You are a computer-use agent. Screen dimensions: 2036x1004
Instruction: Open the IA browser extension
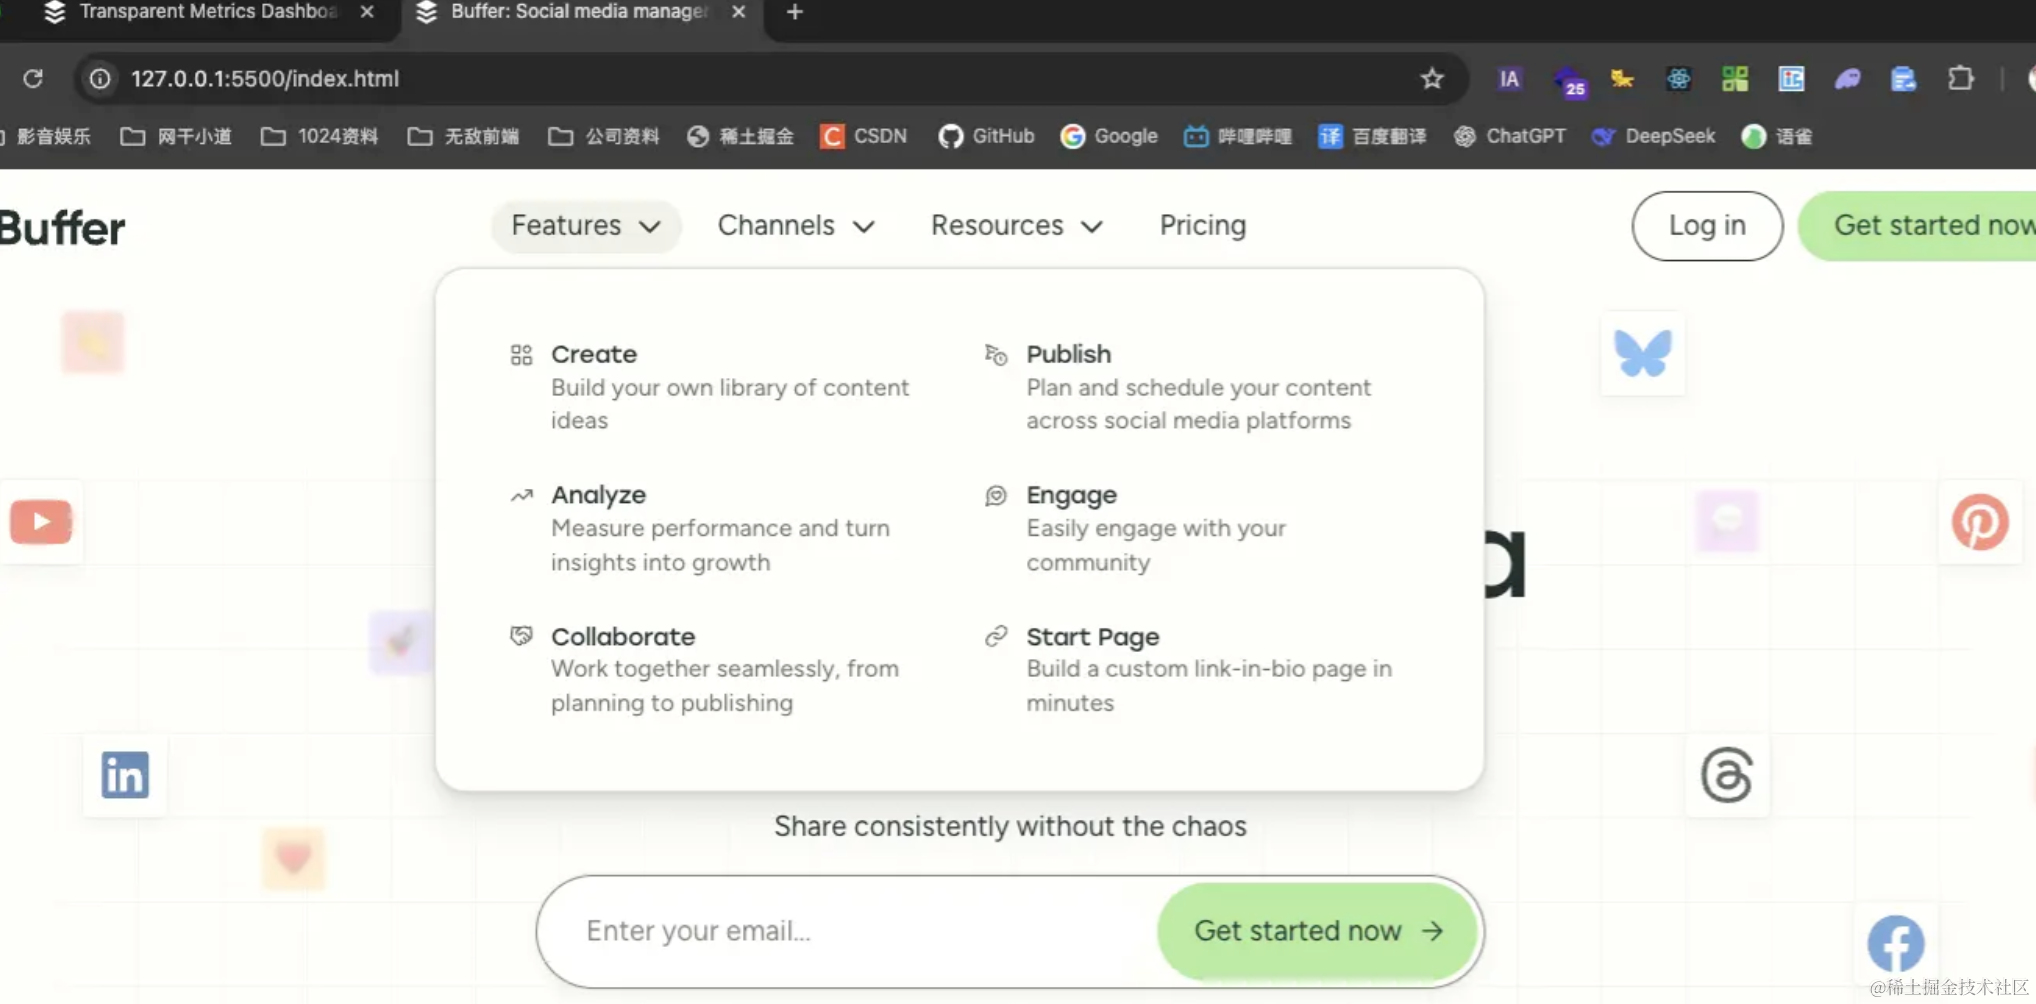click(1509, 79)
